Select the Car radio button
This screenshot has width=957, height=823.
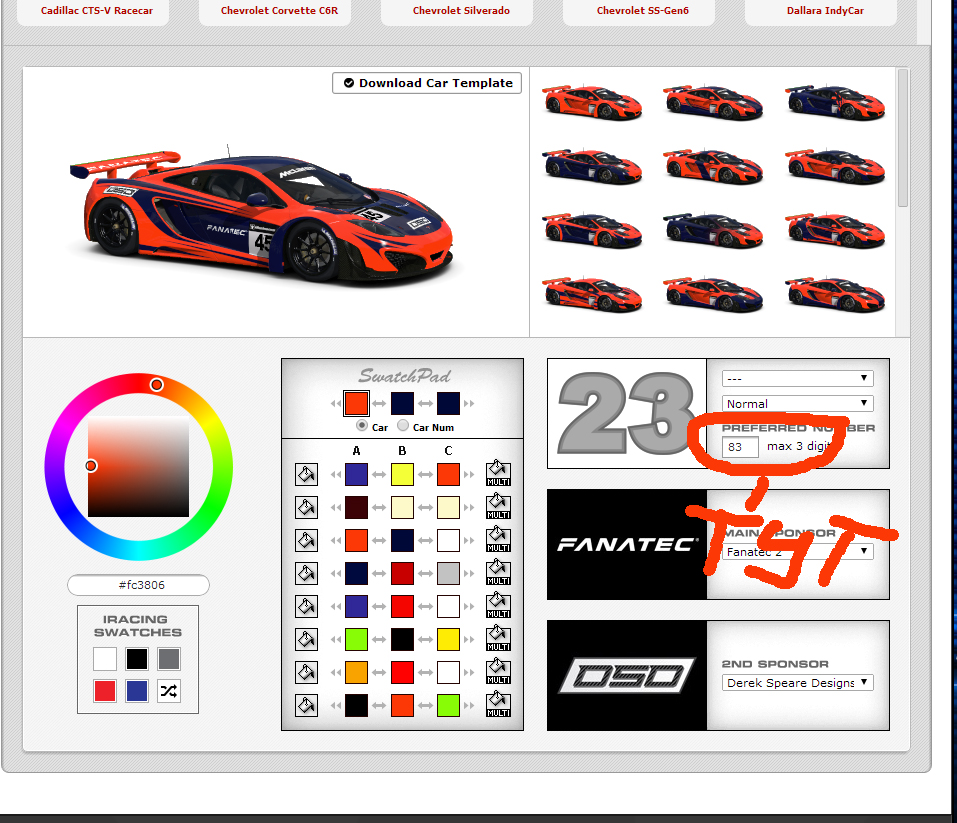pyautogui.click(x=362, y=426)
